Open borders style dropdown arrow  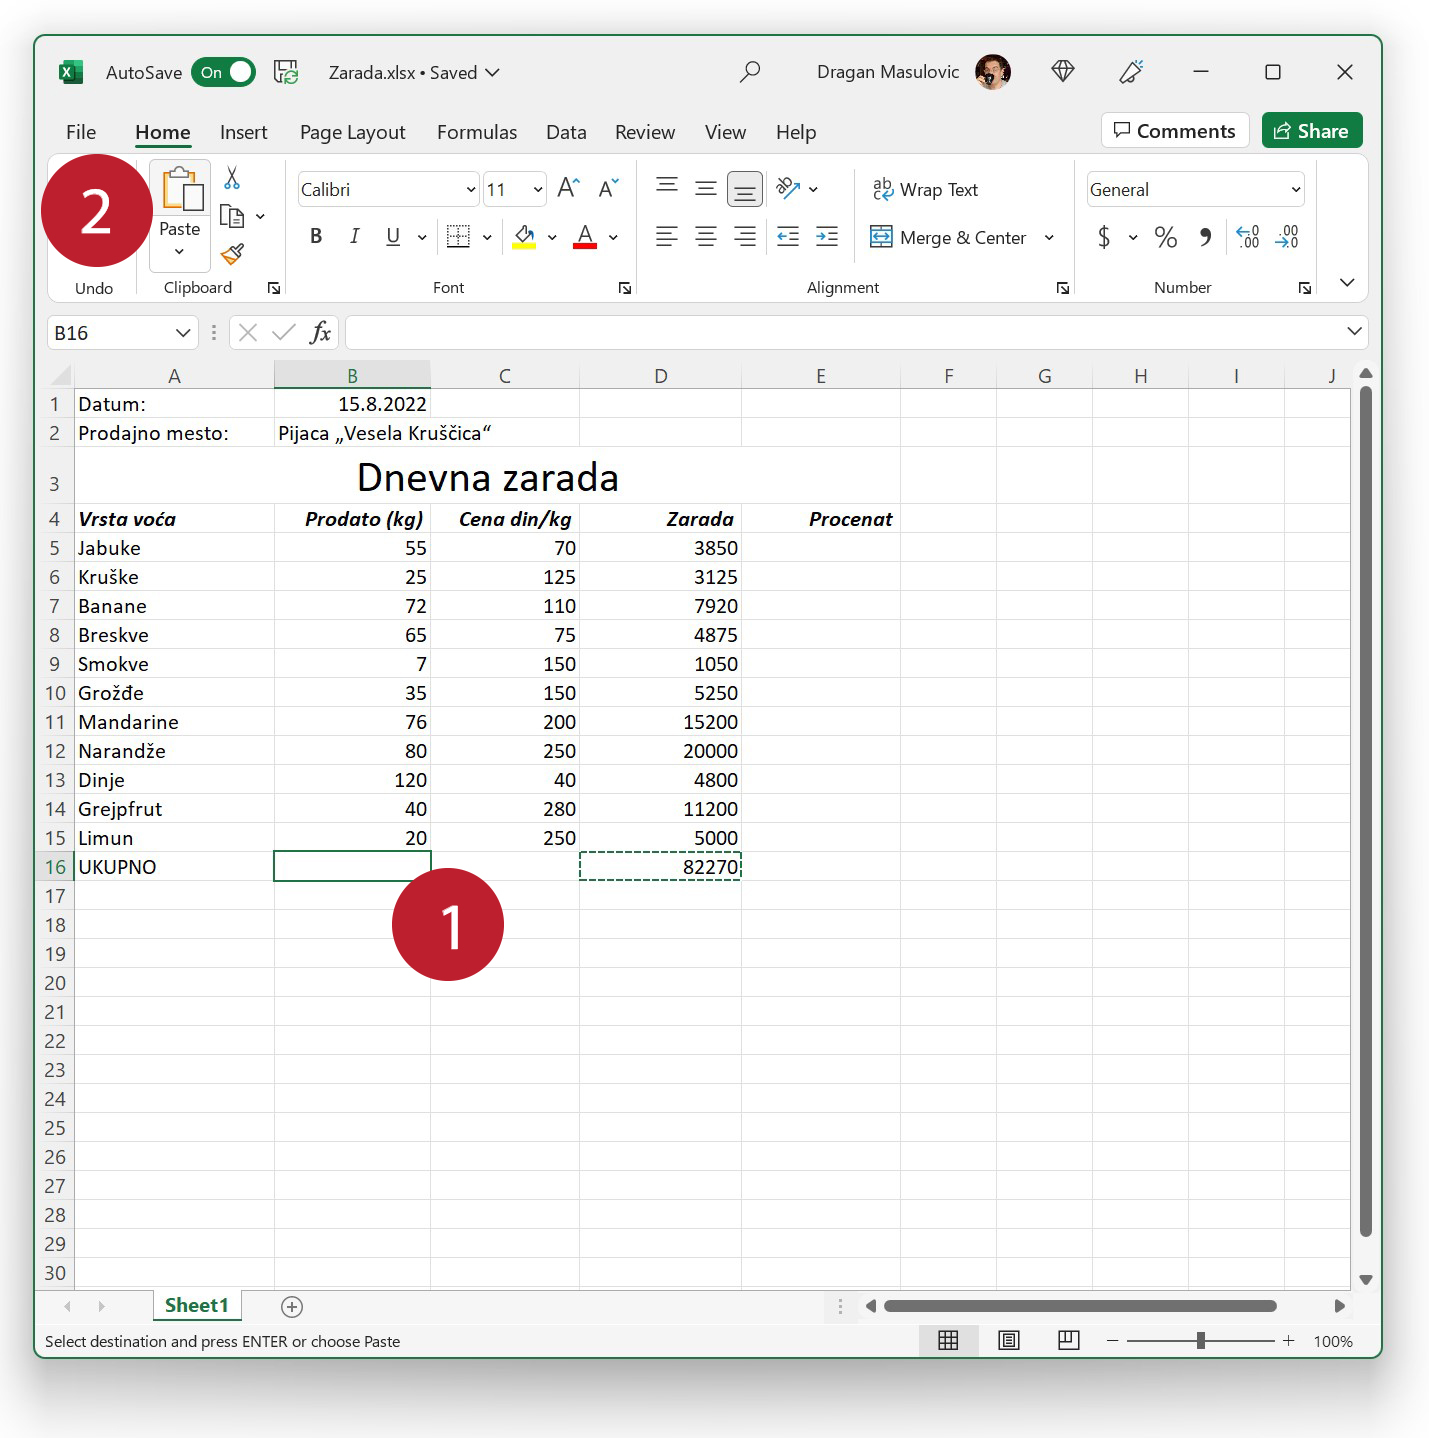tap(487, 237)
